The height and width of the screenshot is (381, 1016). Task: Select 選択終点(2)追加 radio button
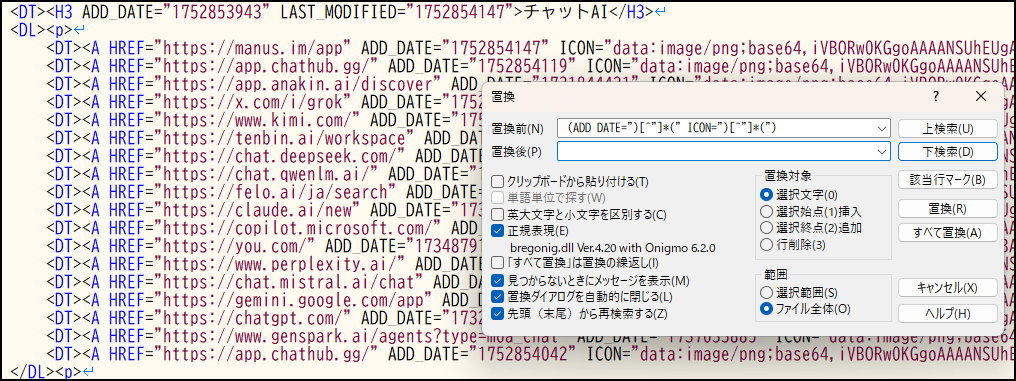click(x=767, y=227)
